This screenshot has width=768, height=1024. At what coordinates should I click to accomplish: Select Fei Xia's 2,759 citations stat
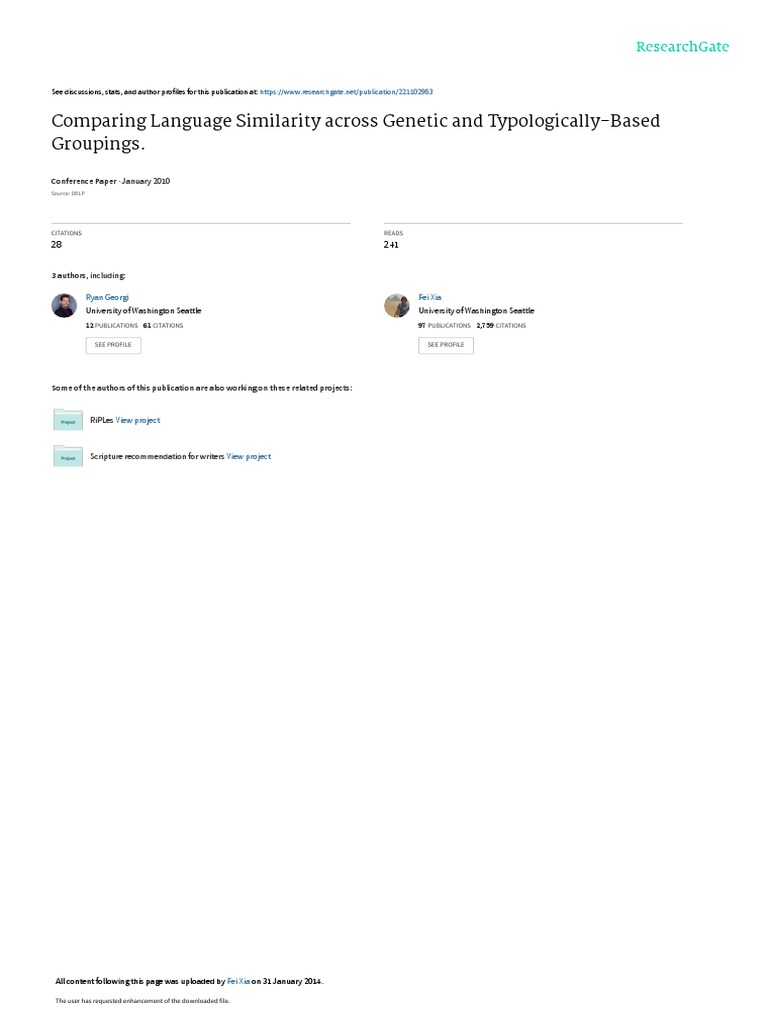tap(501, 325)
